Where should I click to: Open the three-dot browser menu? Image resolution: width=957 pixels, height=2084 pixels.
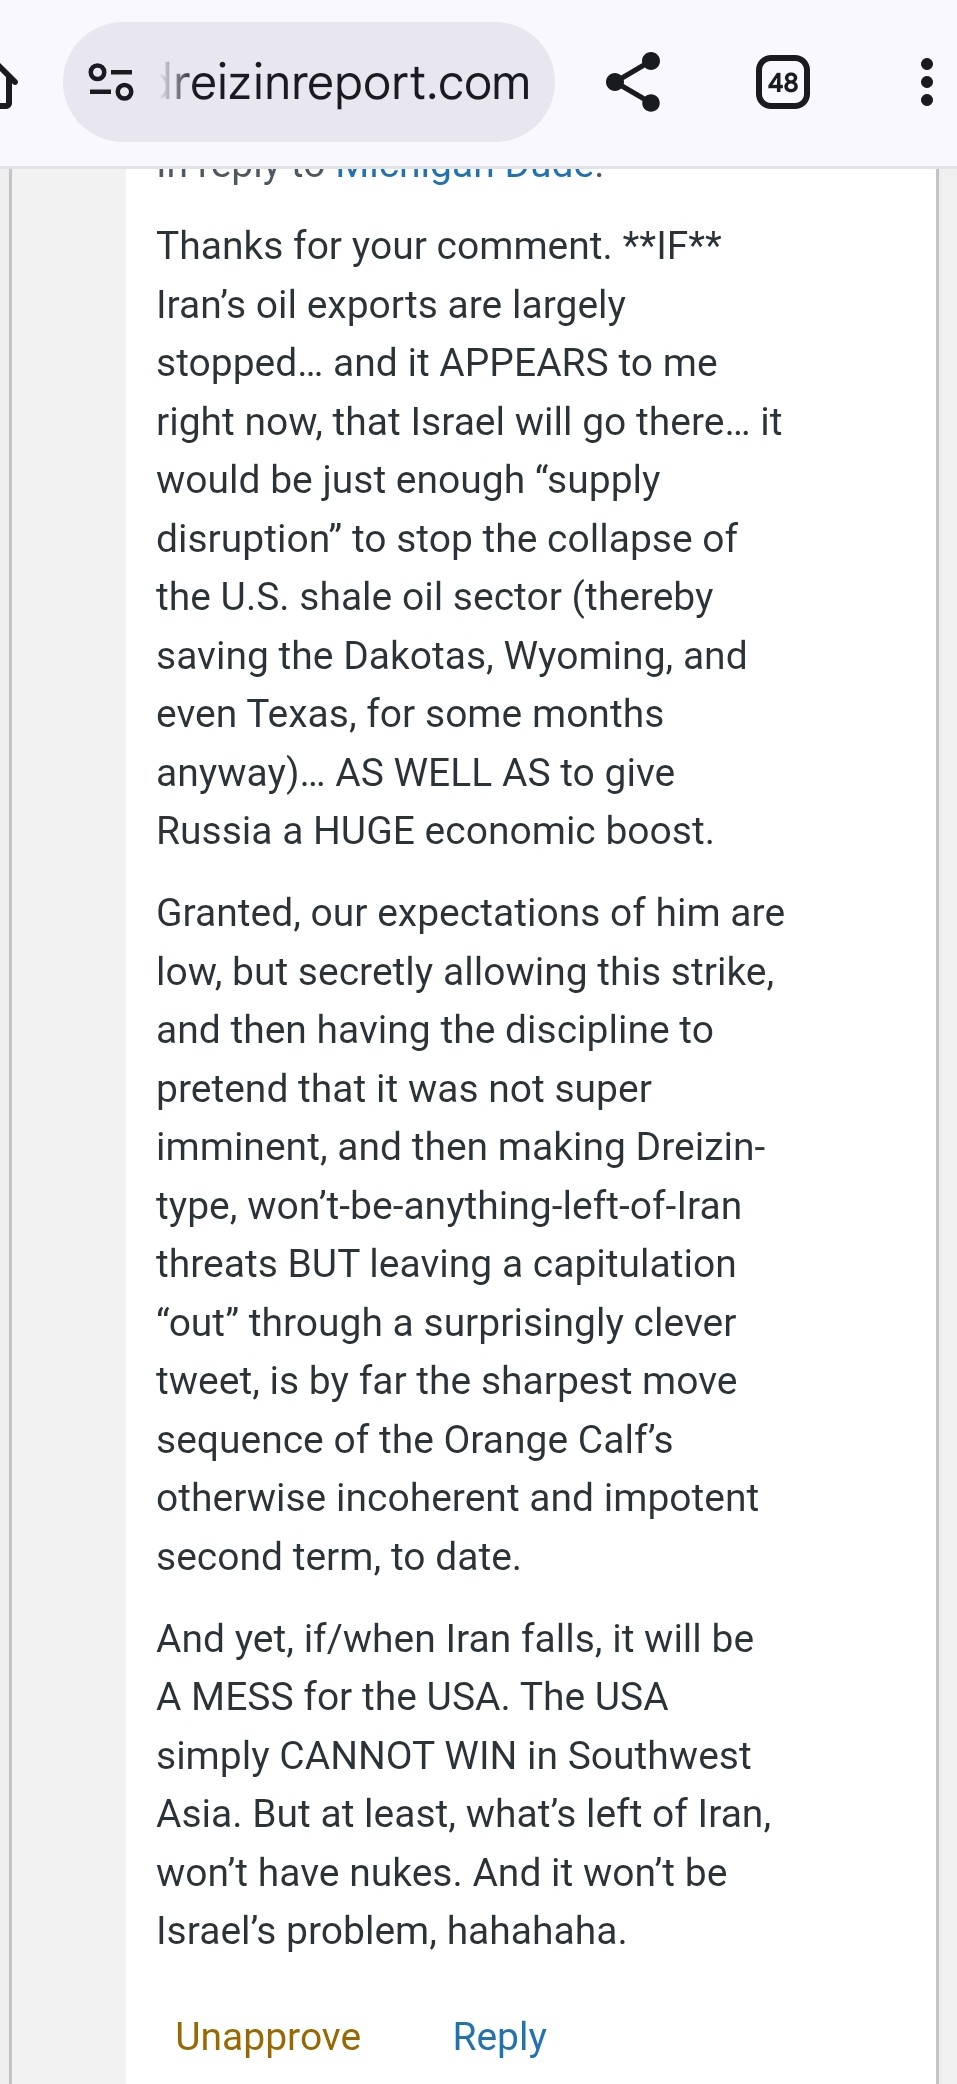click(x=926, y=82)
